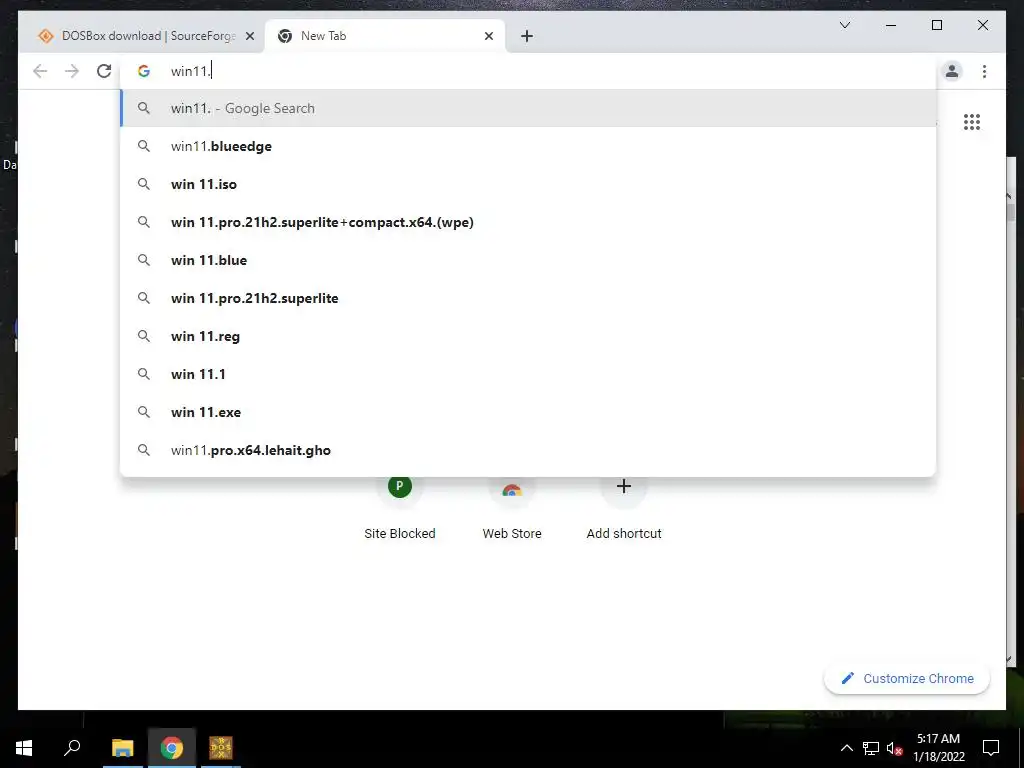Open the notification center icon
This screenshot has height=768, width=1024.
991,748
